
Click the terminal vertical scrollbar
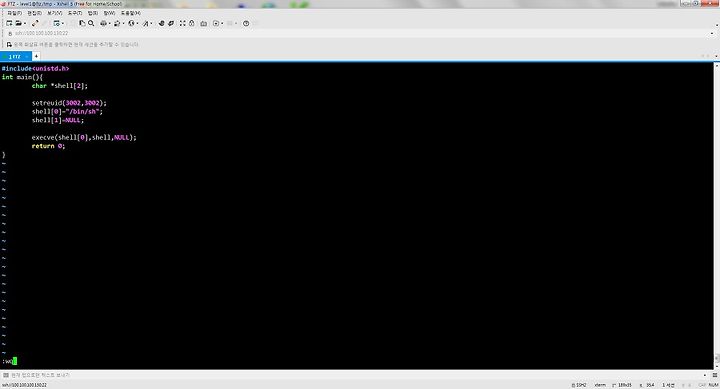[x=716, y=216]
